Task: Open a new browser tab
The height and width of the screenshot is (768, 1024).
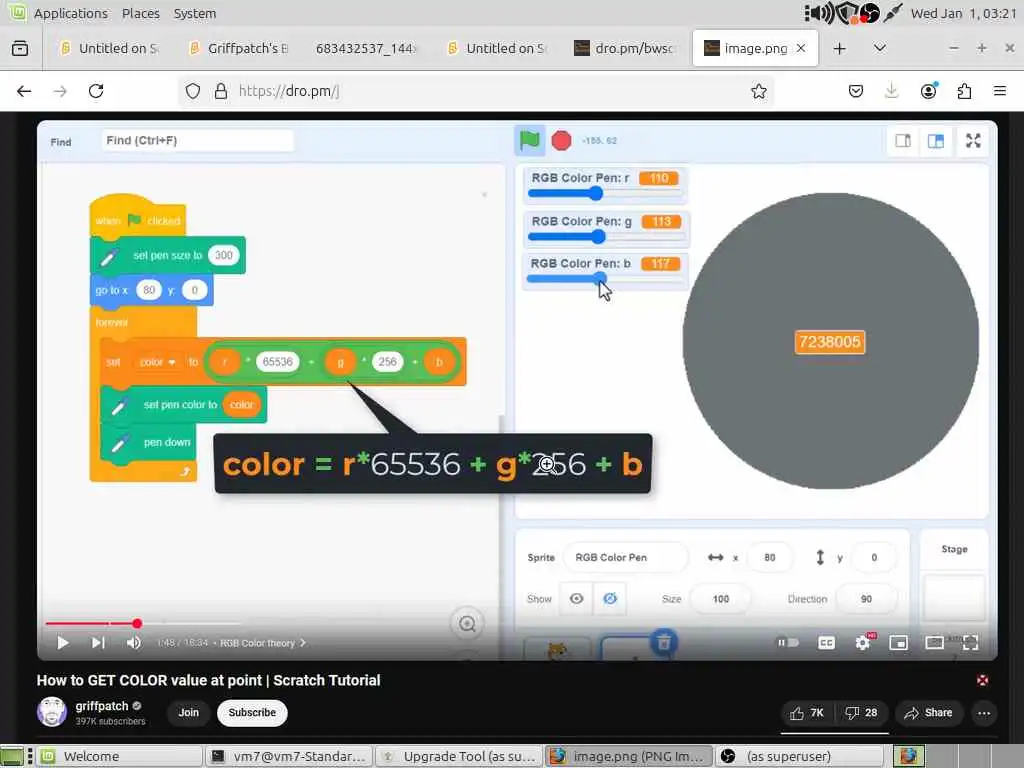Action: tap(839, 48)
